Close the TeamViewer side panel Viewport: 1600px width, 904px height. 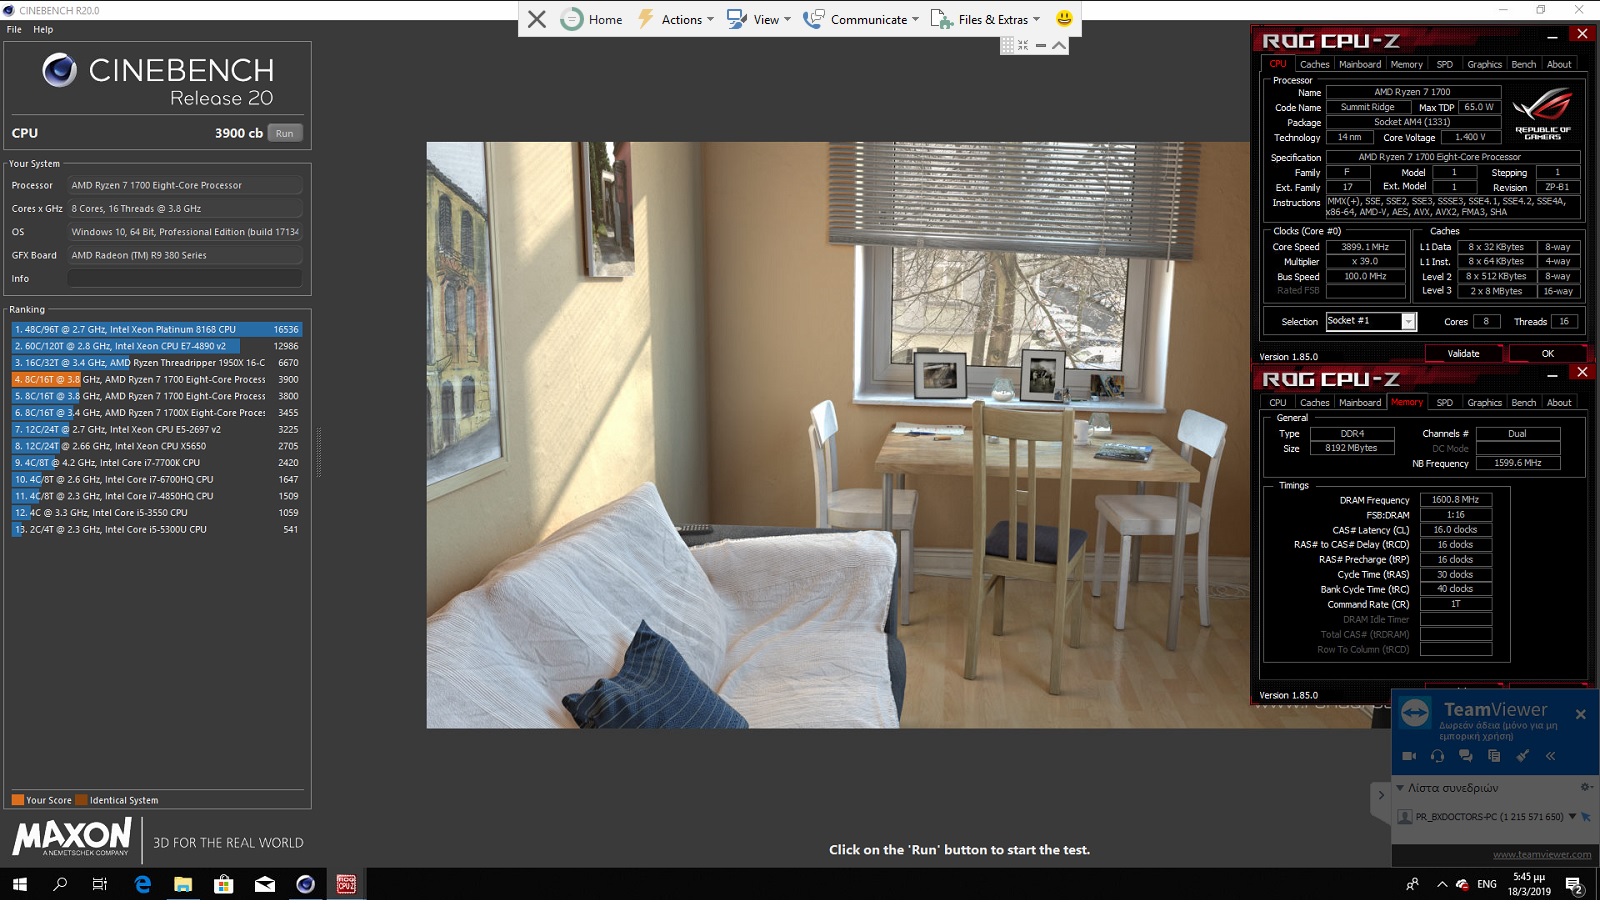coord(1580,714)
